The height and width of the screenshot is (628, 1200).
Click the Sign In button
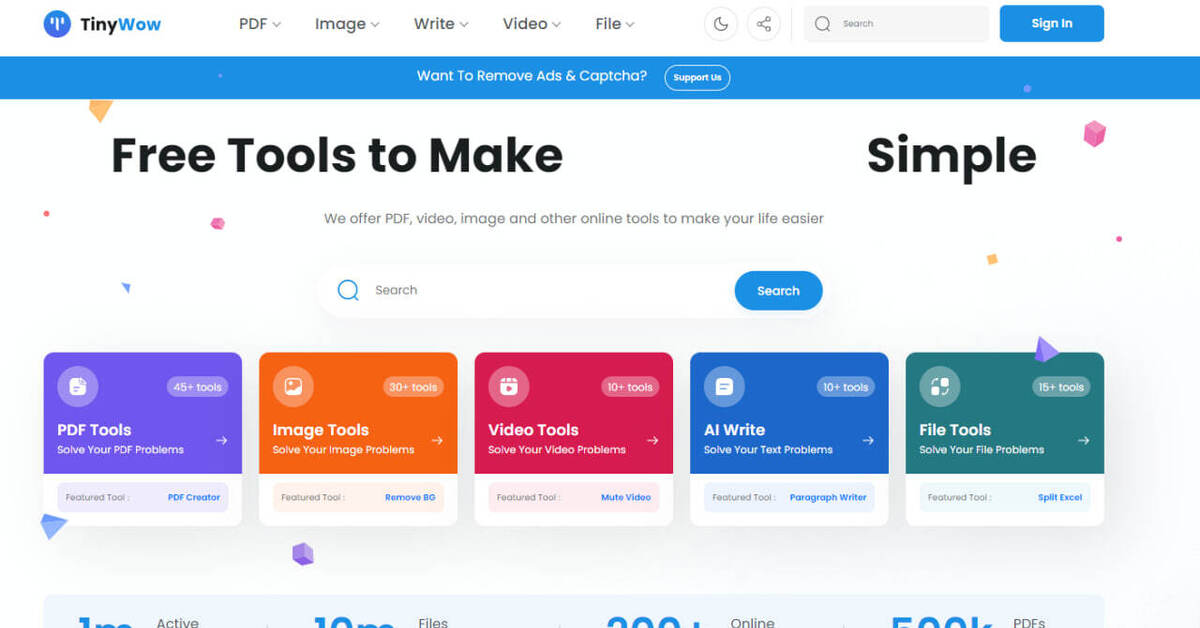(x=1052, y=24)
